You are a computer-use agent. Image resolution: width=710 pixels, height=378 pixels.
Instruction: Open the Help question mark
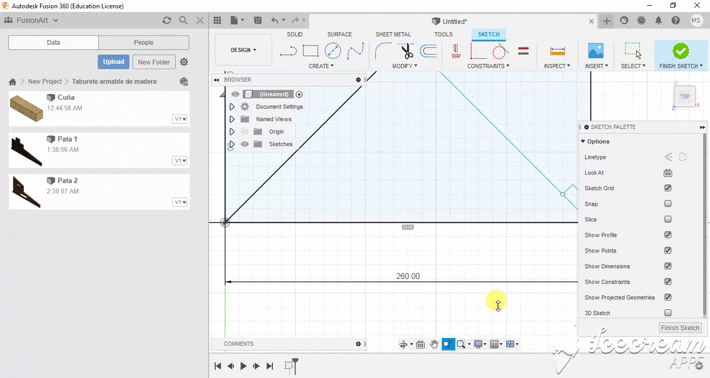(676, 20)
